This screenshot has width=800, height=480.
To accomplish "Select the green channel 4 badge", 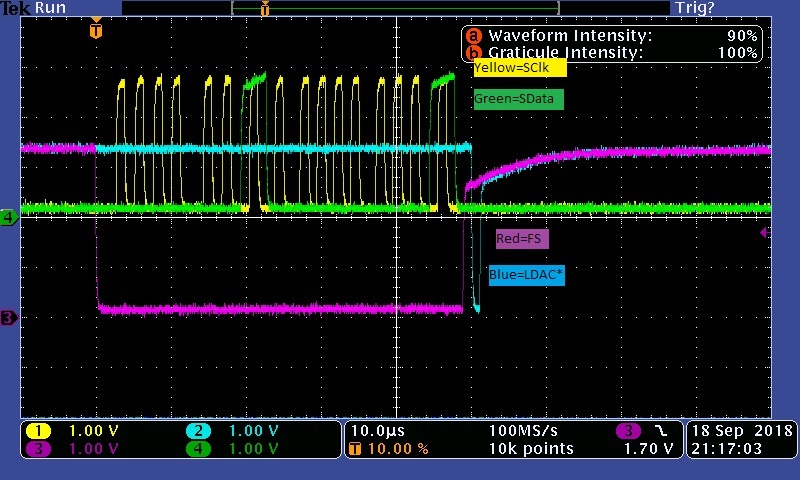I will coord(198,449).
